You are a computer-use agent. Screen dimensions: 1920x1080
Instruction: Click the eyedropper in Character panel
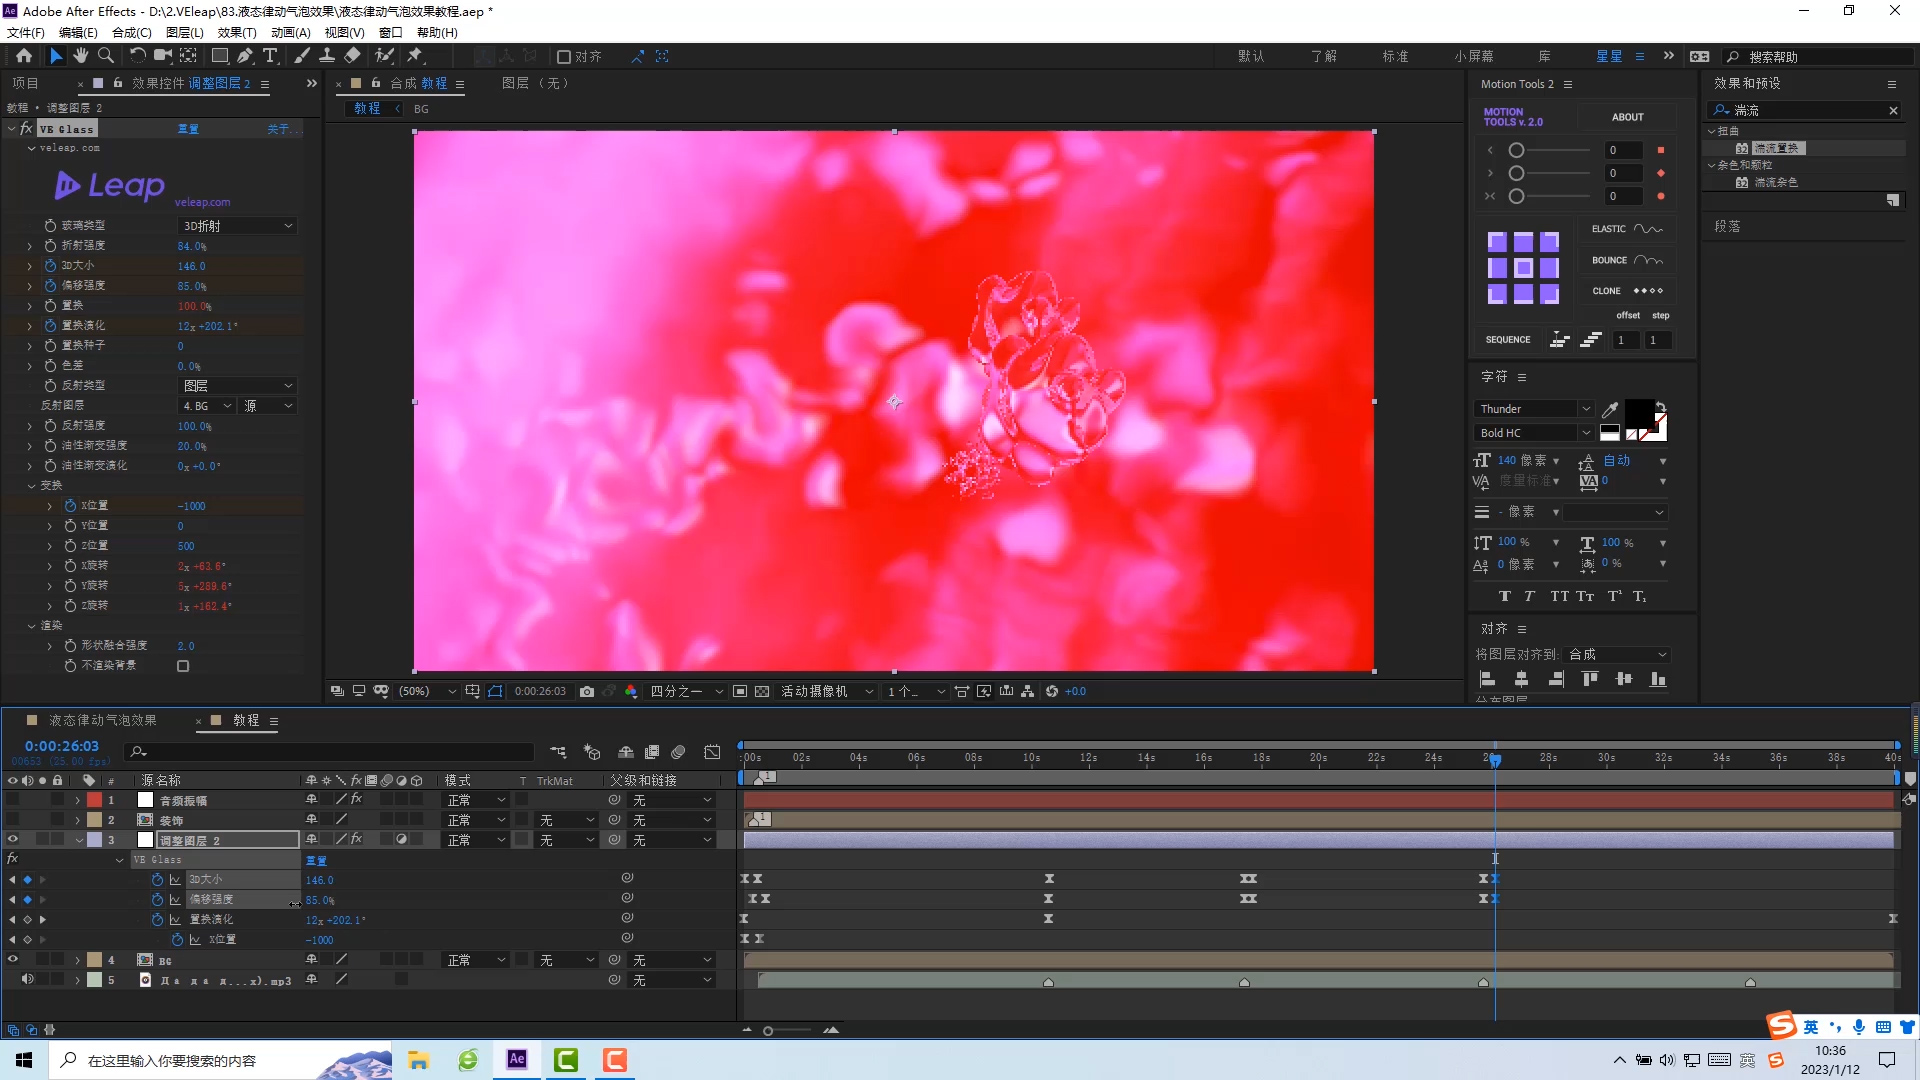point(1610,409)
